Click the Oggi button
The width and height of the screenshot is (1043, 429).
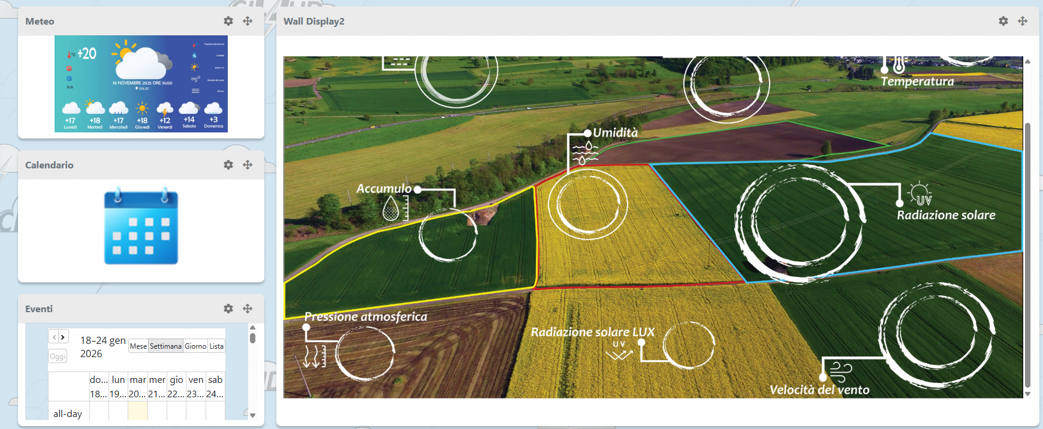coord(58,357)
